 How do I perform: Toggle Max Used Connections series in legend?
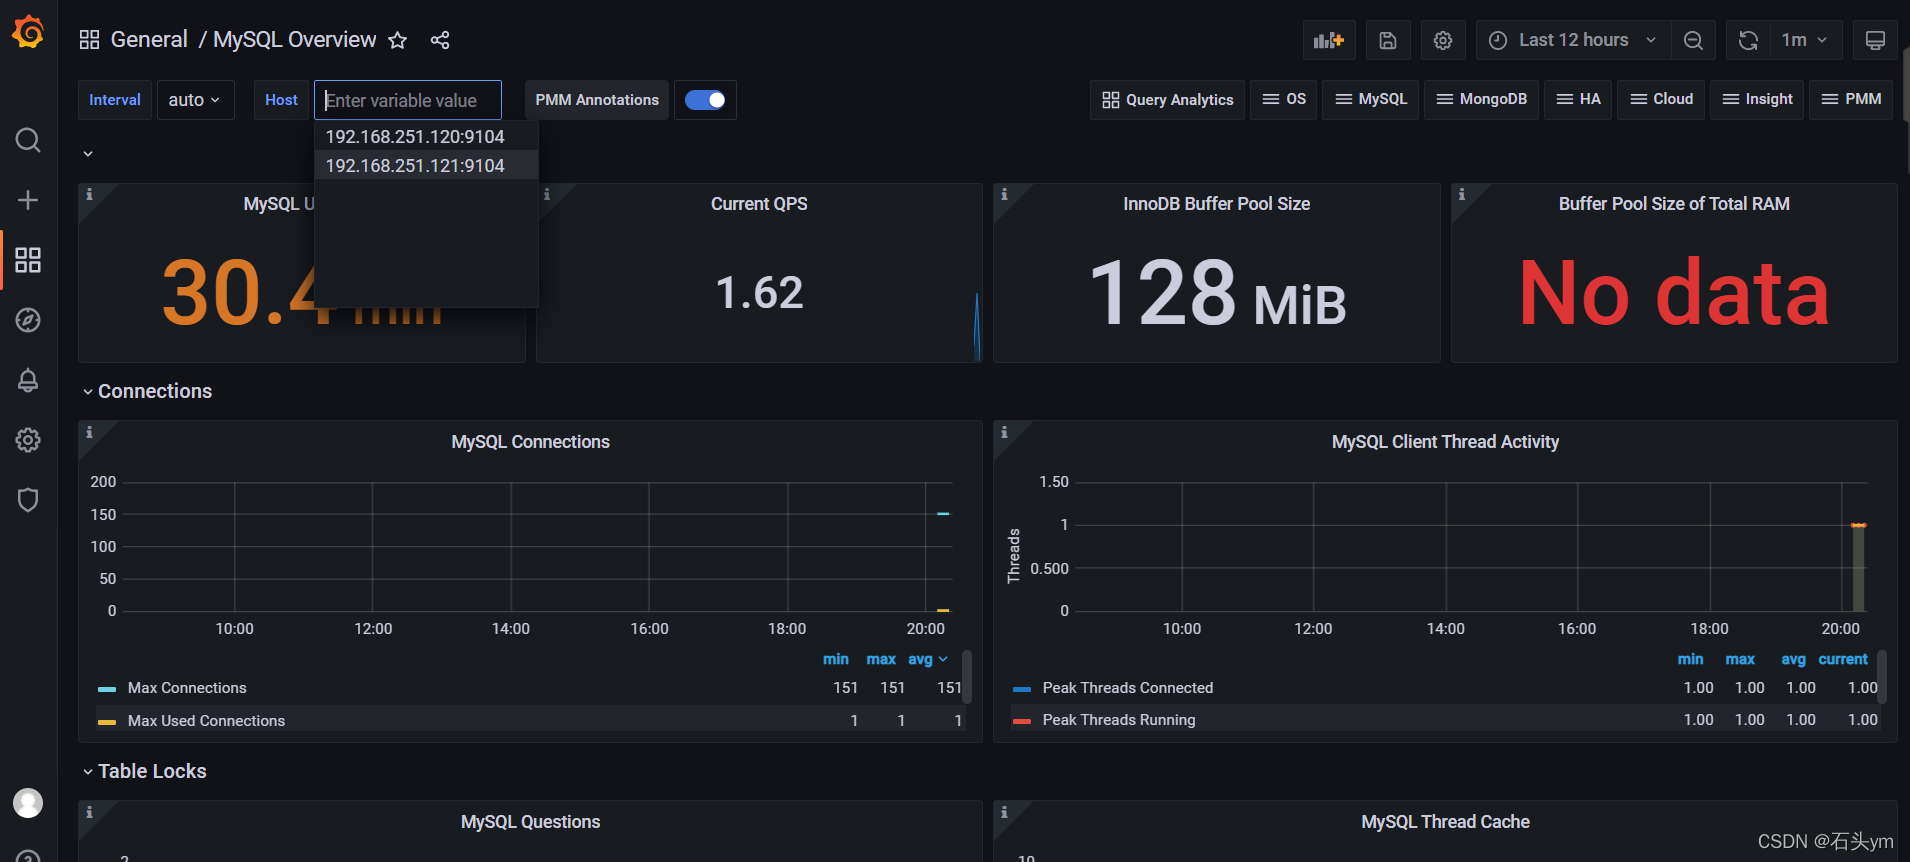pos(206,721)
